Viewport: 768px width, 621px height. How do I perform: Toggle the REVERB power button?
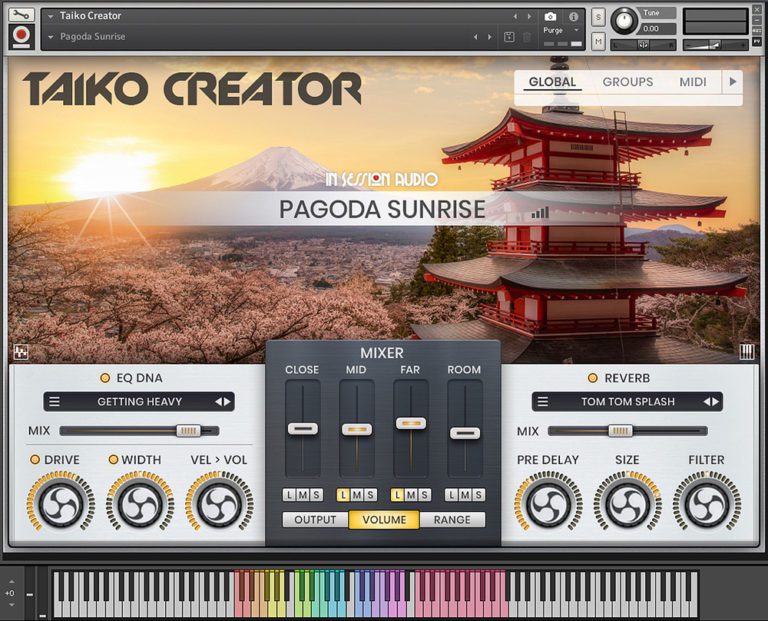(593, 378)
